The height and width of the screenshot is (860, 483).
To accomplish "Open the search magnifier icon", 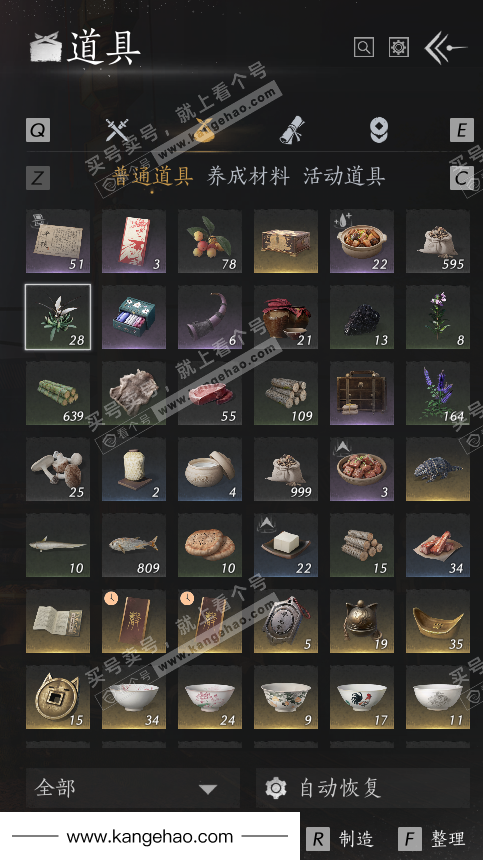I will click(x=363, y=47).
